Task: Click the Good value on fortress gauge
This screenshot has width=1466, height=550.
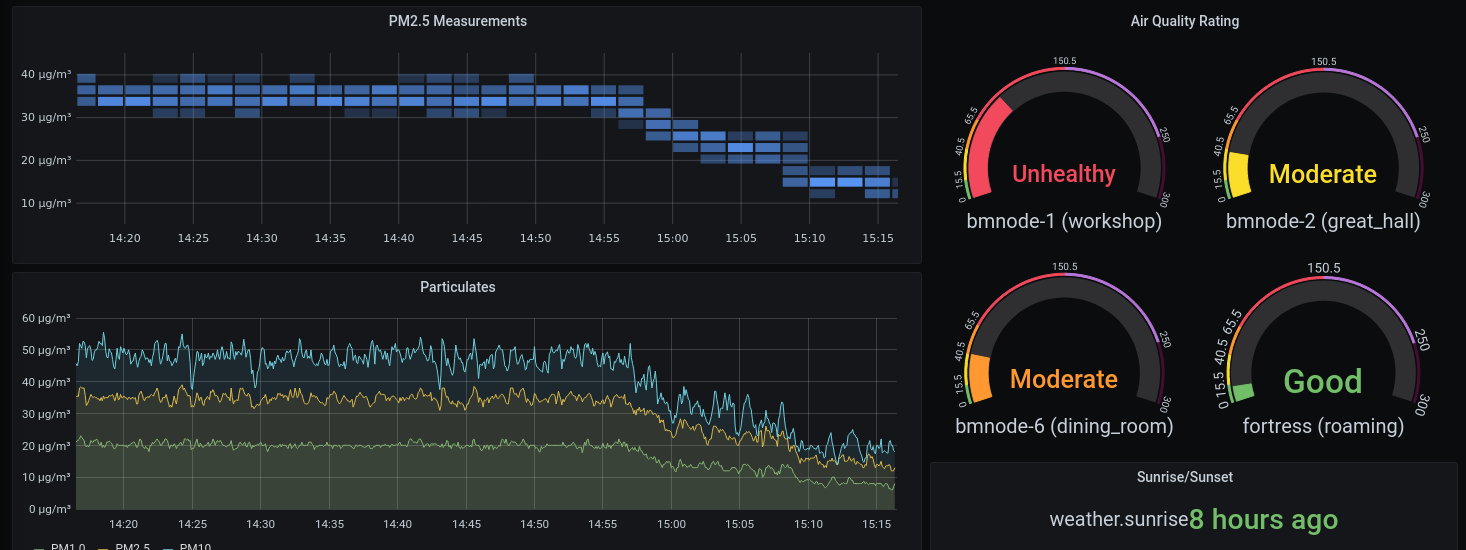Action: coord(1323,381)
